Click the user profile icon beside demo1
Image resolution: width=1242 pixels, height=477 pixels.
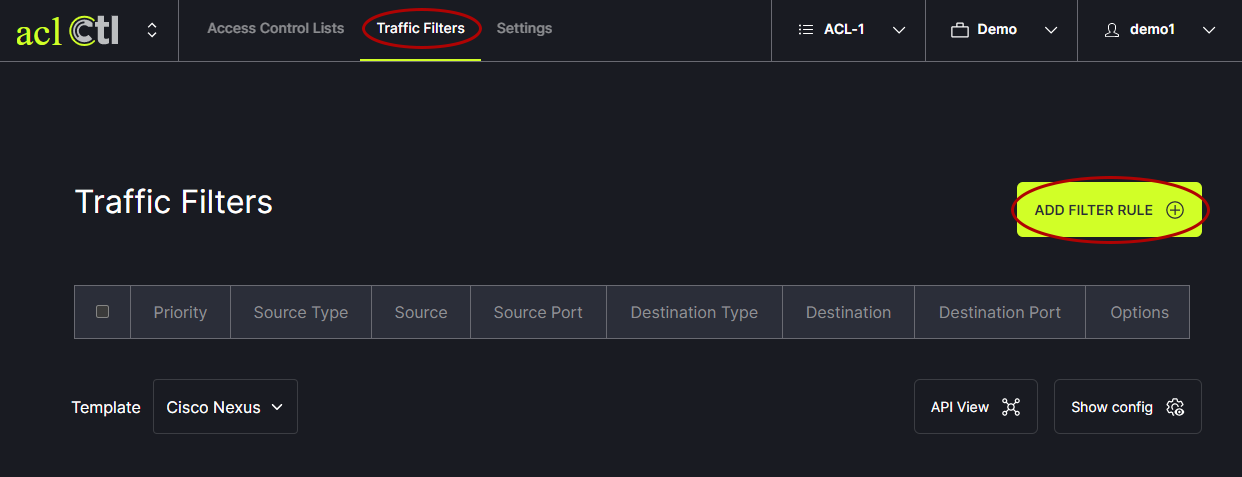coord(1112,30)
